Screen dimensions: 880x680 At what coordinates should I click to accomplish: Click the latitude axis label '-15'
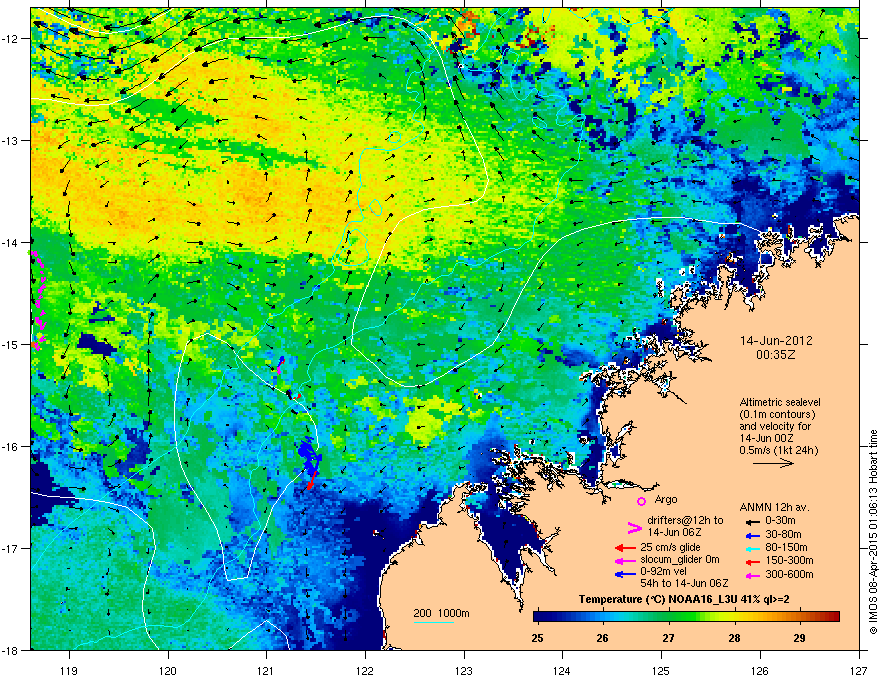coord(11,344)
